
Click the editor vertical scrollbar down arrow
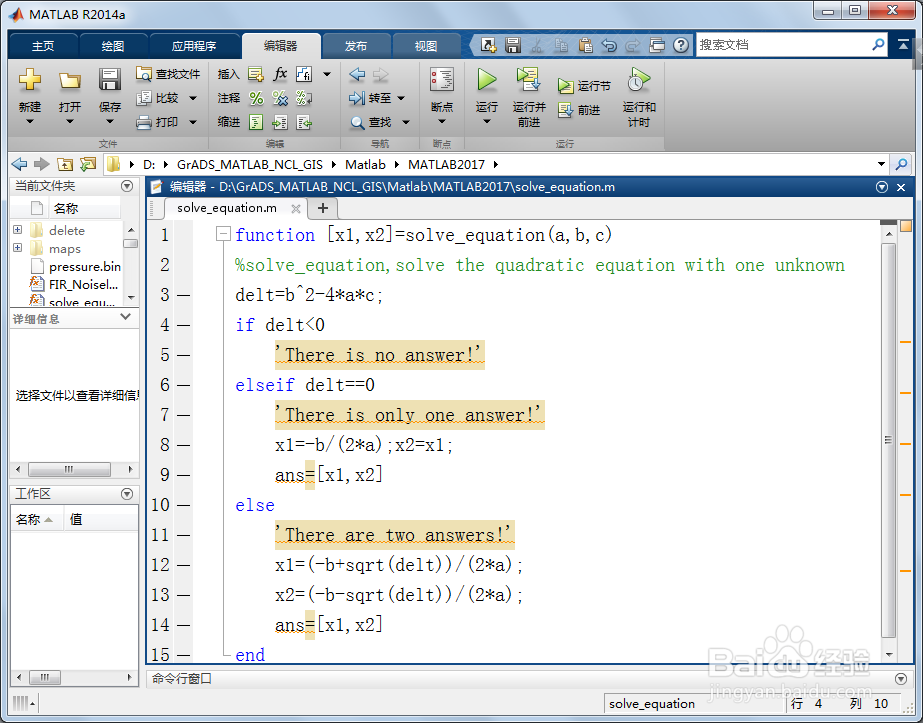[889, 655]
